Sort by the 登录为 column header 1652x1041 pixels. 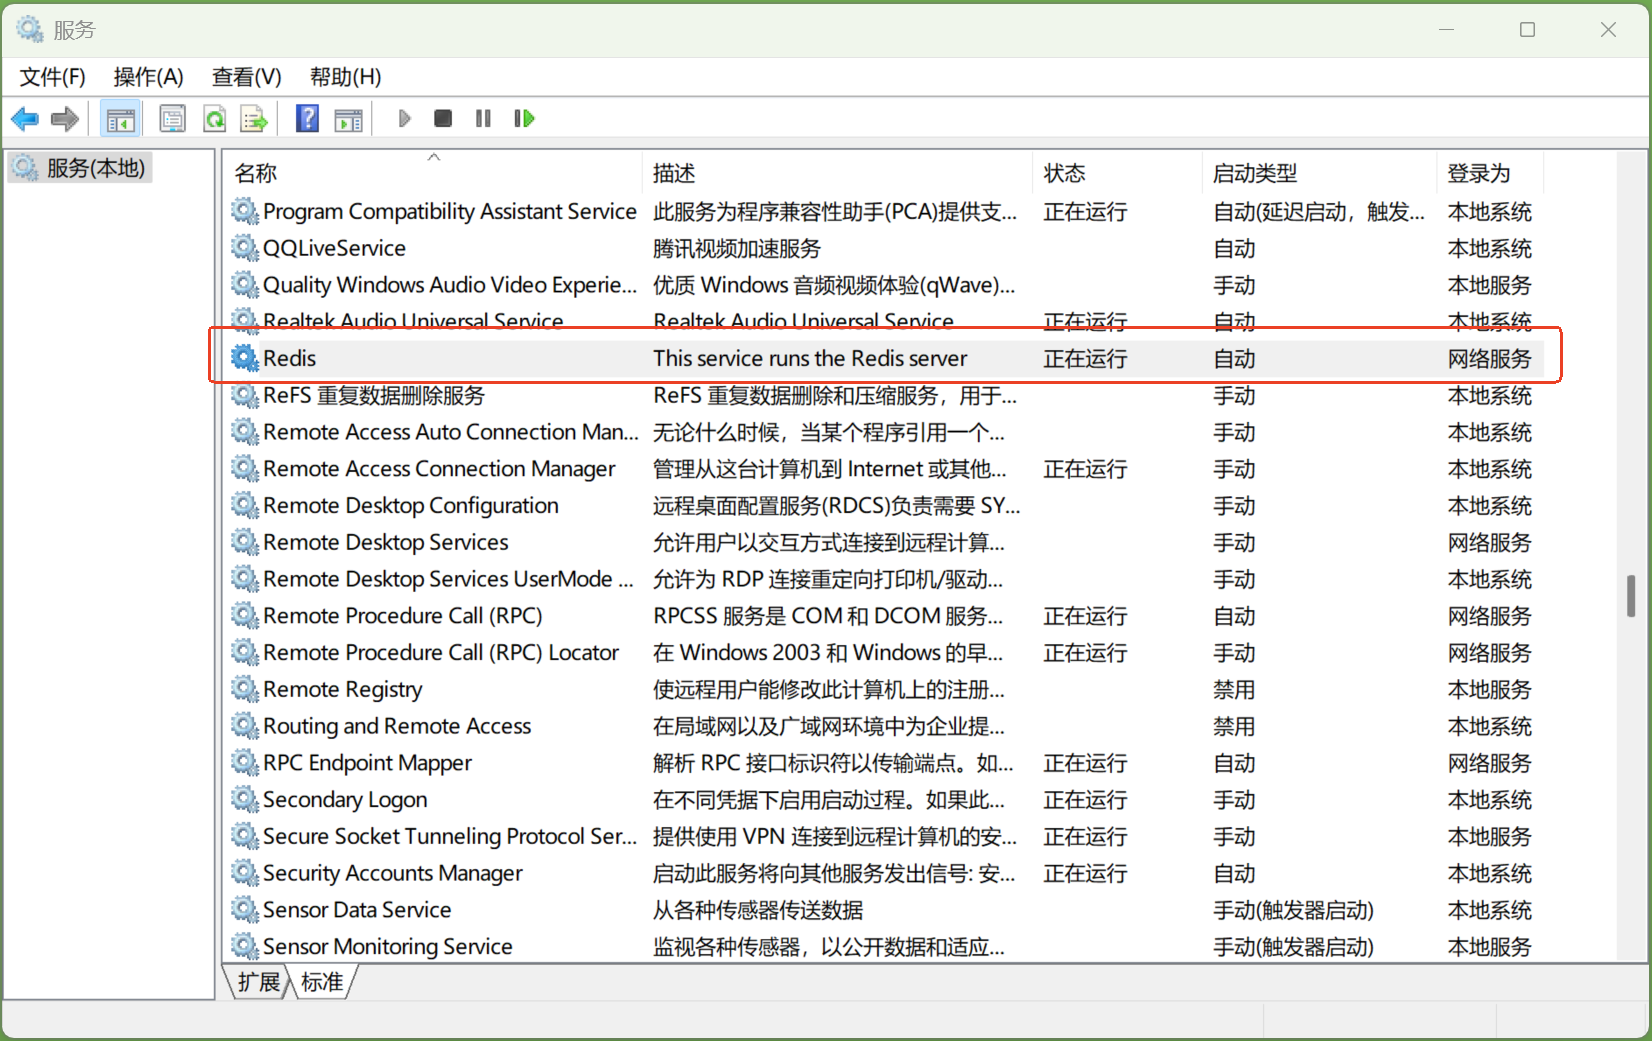(1491, 173)
